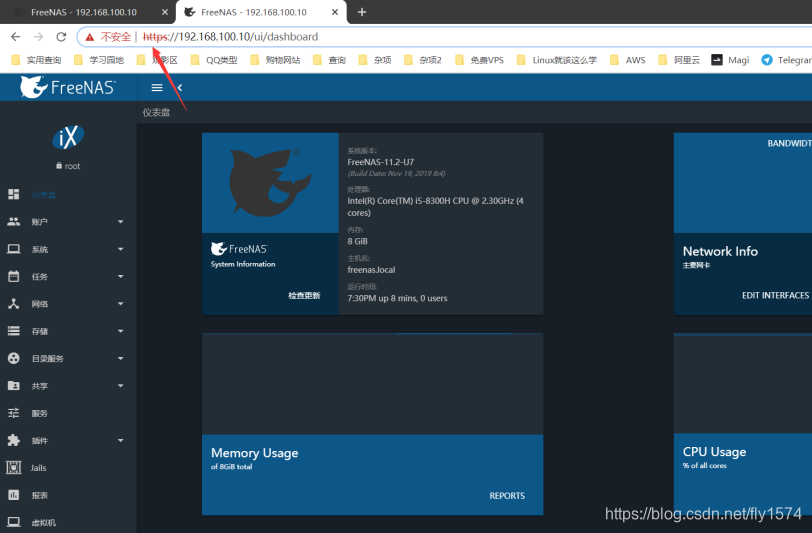Switch to the first FreeNAS browser tab
The width and height of the screenshot is (812, 533).
click(x=88, y=12)
